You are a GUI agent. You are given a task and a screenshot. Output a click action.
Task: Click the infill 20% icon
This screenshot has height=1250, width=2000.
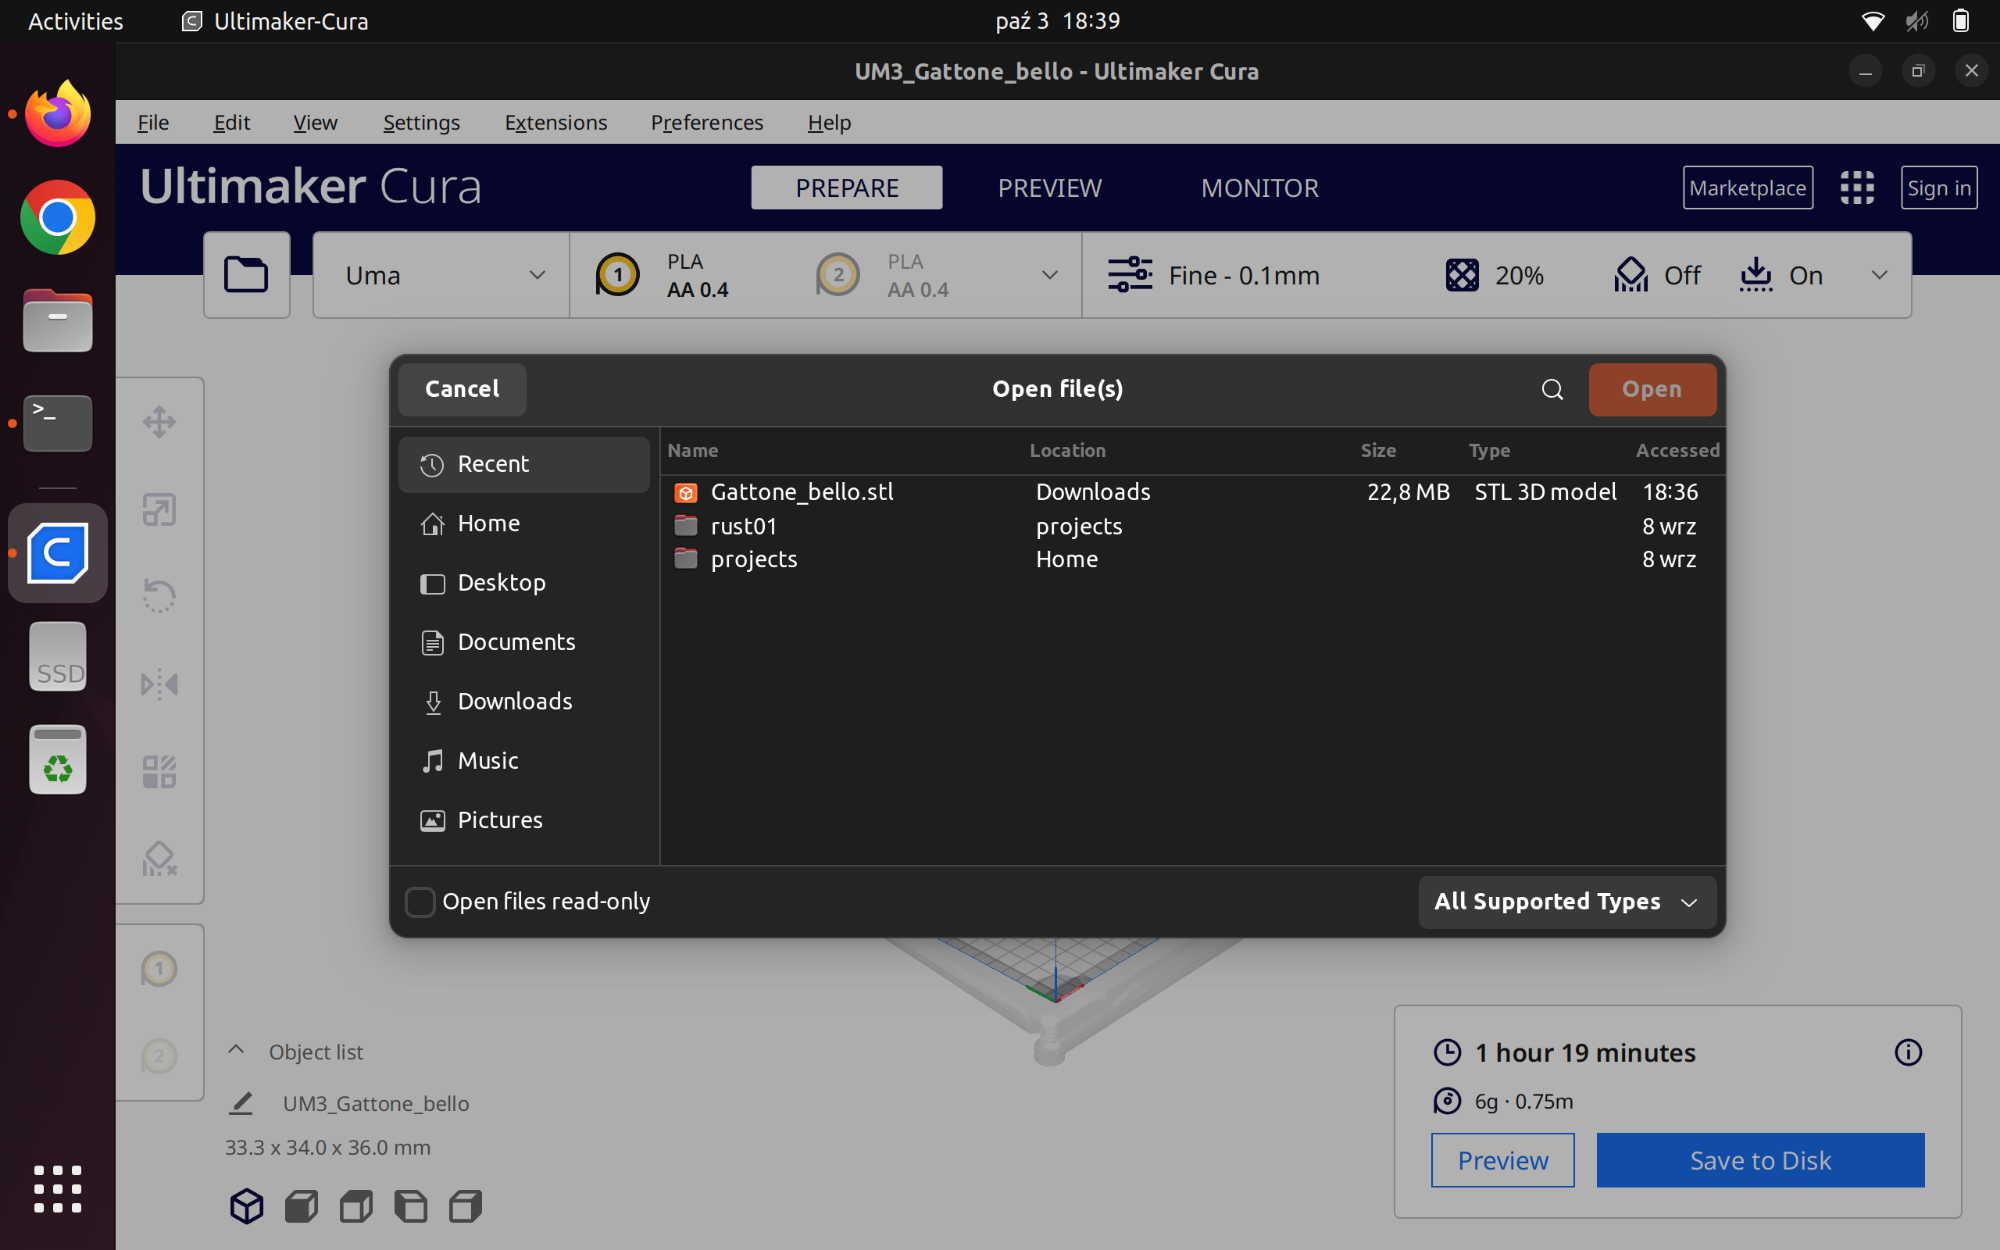(1462, 275)
